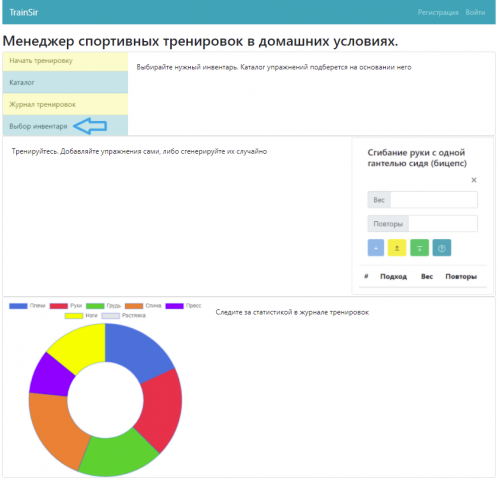The width and height of the screenshot is (498, 480).
Task: Toggle the Плечи legend swatch
Action: tap(18, 306)
